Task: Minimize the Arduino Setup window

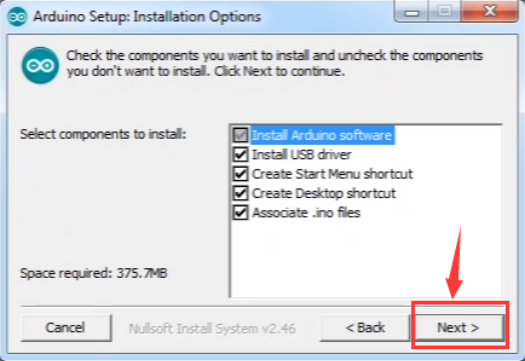Action: (412, 12)
